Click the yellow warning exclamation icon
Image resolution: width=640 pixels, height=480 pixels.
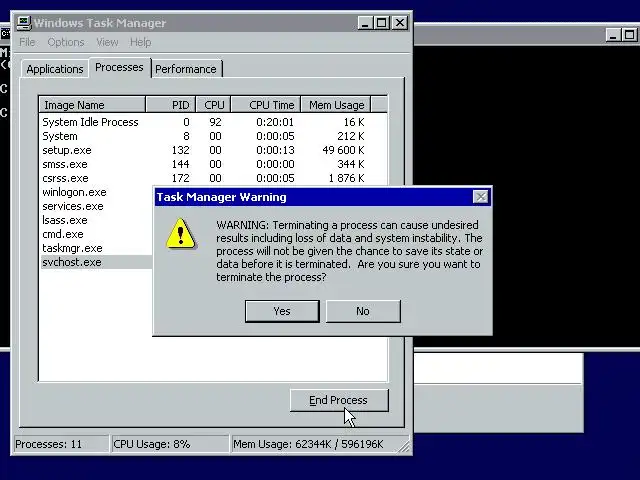click(181, 234)
